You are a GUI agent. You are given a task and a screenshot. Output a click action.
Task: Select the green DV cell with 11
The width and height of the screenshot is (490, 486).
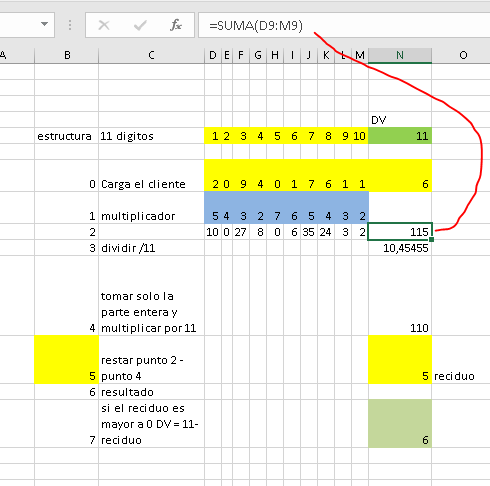click(x=400, y=136)
